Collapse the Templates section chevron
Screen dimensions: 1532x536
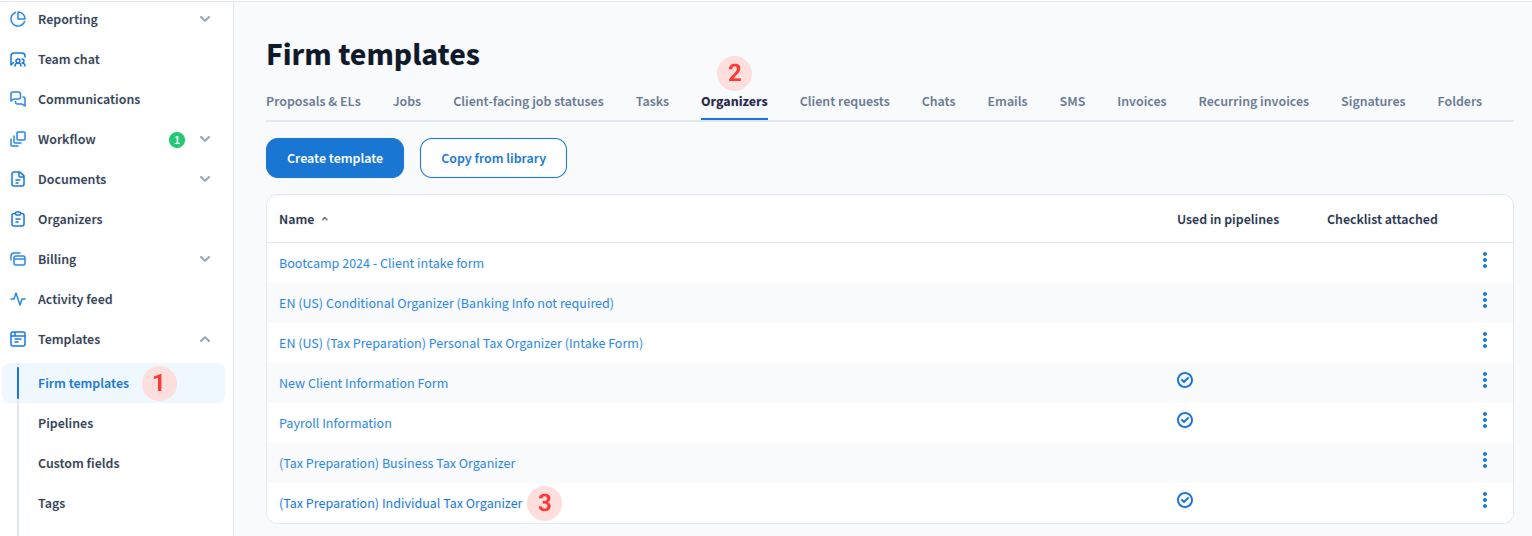tap(205, 339)
